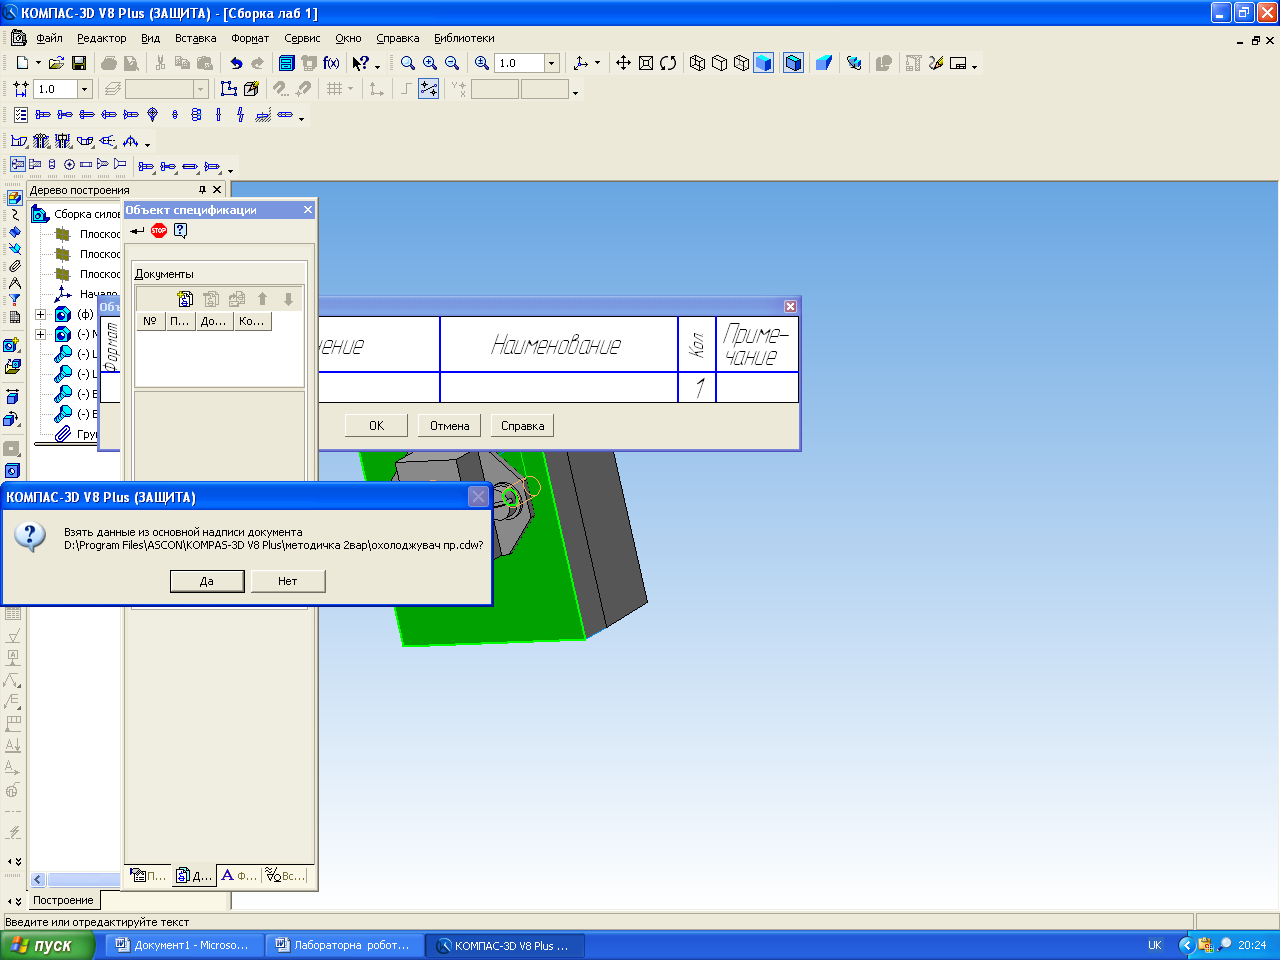This screenshot has height=960, width=1280.
Task: Open the specification list icon in fasteners toolbar
Action: pos(21,115)
